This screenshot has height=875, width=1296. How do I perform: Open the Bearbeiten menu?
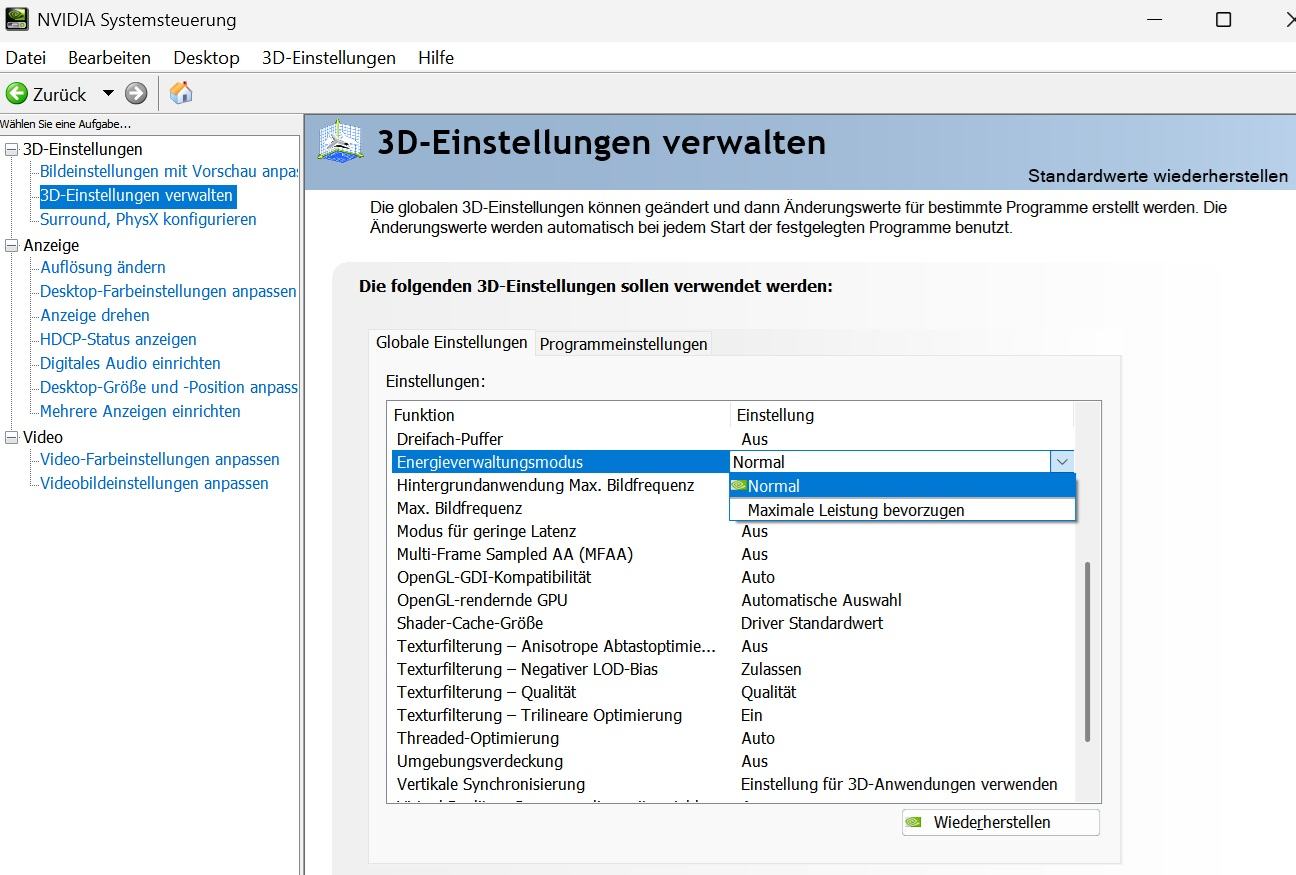[x=110, y=58]
